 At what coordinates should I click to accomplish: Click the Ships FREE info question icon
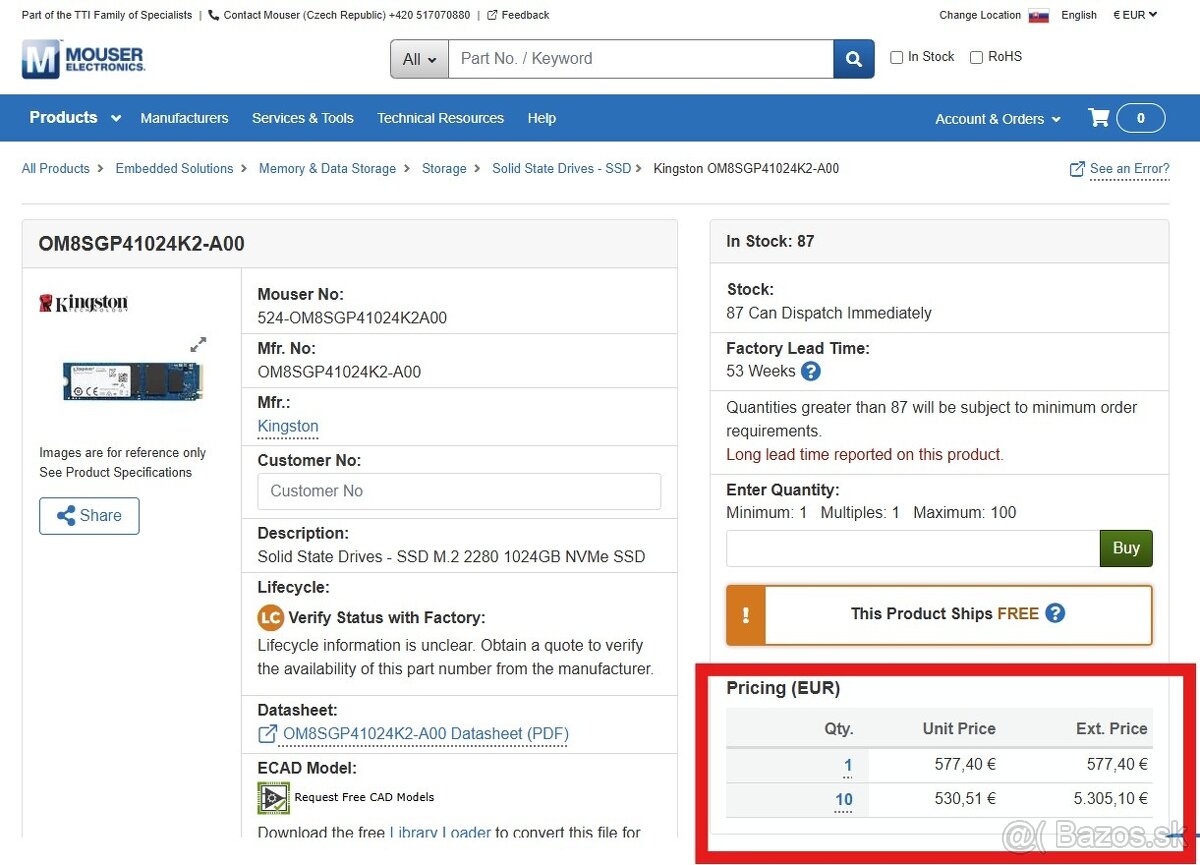click(1055, 613)
